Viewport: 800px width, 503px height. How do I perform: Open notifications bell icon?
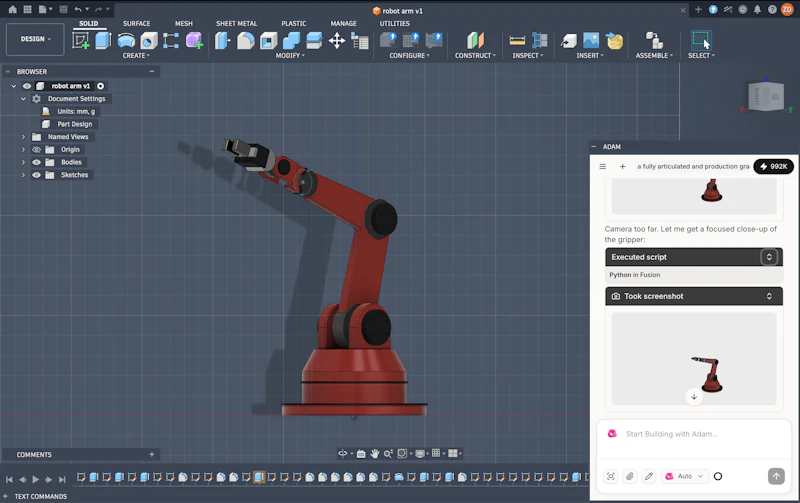click(757, 9)
